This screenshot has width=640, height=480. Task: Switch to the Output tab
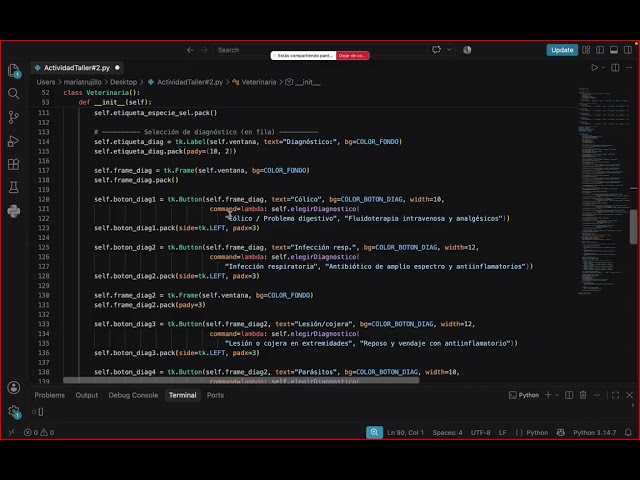tap(87, 395)
